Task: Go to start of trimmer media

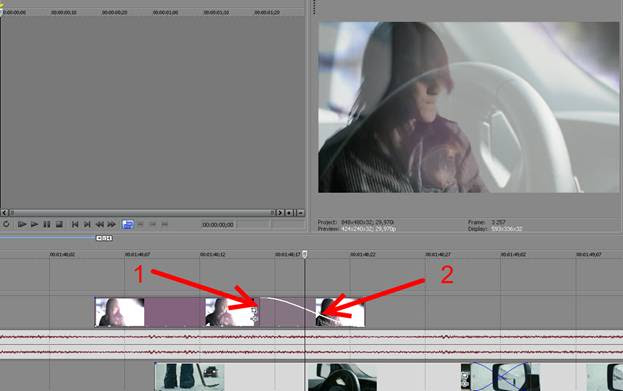Action: coord(75,225)
